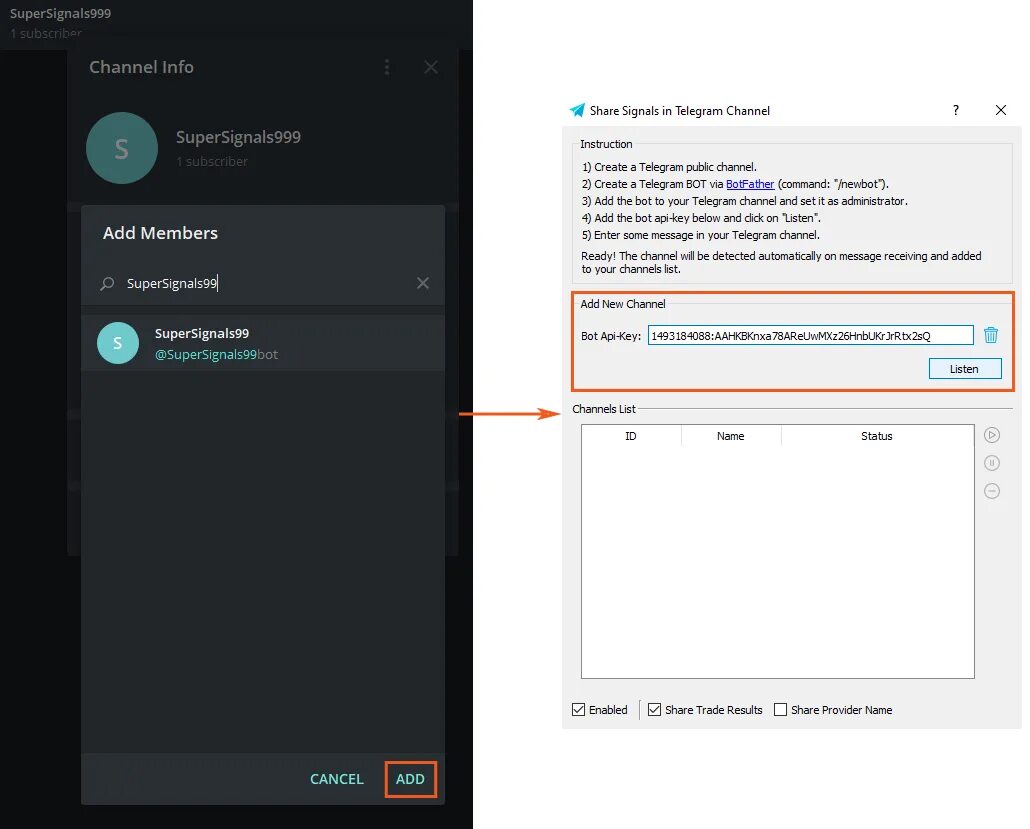Click instruction '1) Create a Telegram public channel.'
This screenshot has height=829, width=1030.
click(x=669, y=167)
